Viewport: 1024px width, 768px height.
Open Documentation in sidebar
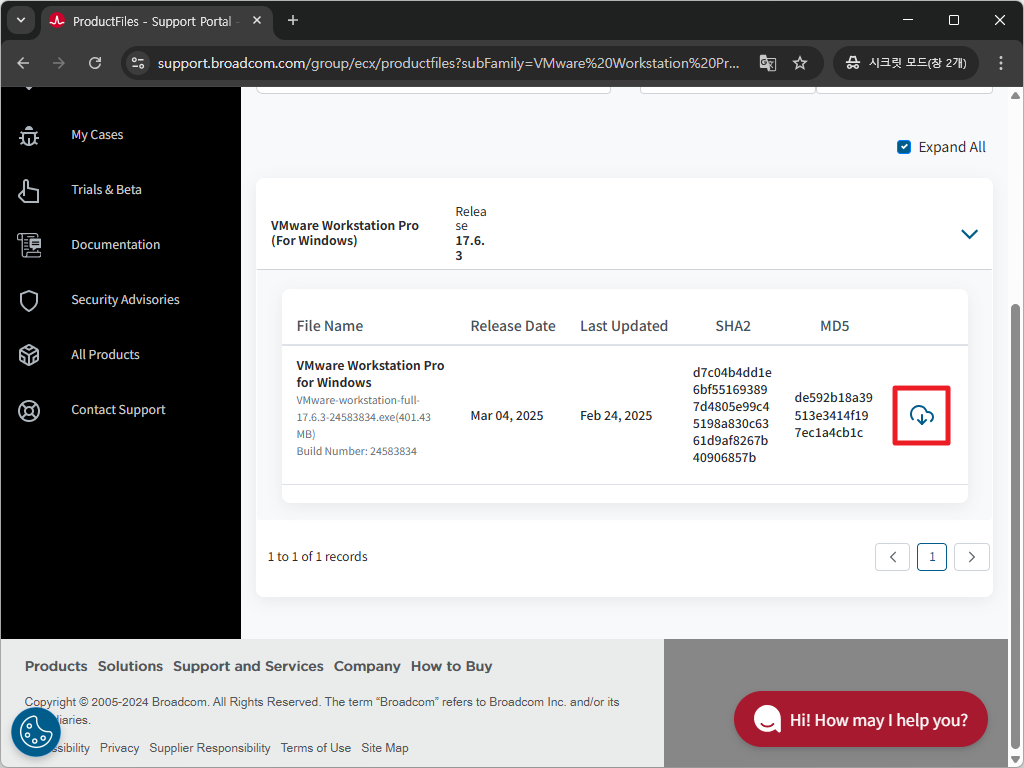click(x=116, y=244)
